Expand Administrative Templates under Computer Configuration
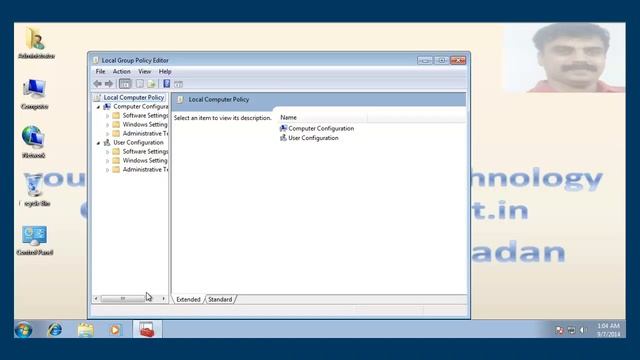The width and height of the screenshot is (640, 360). pos(107,134)
